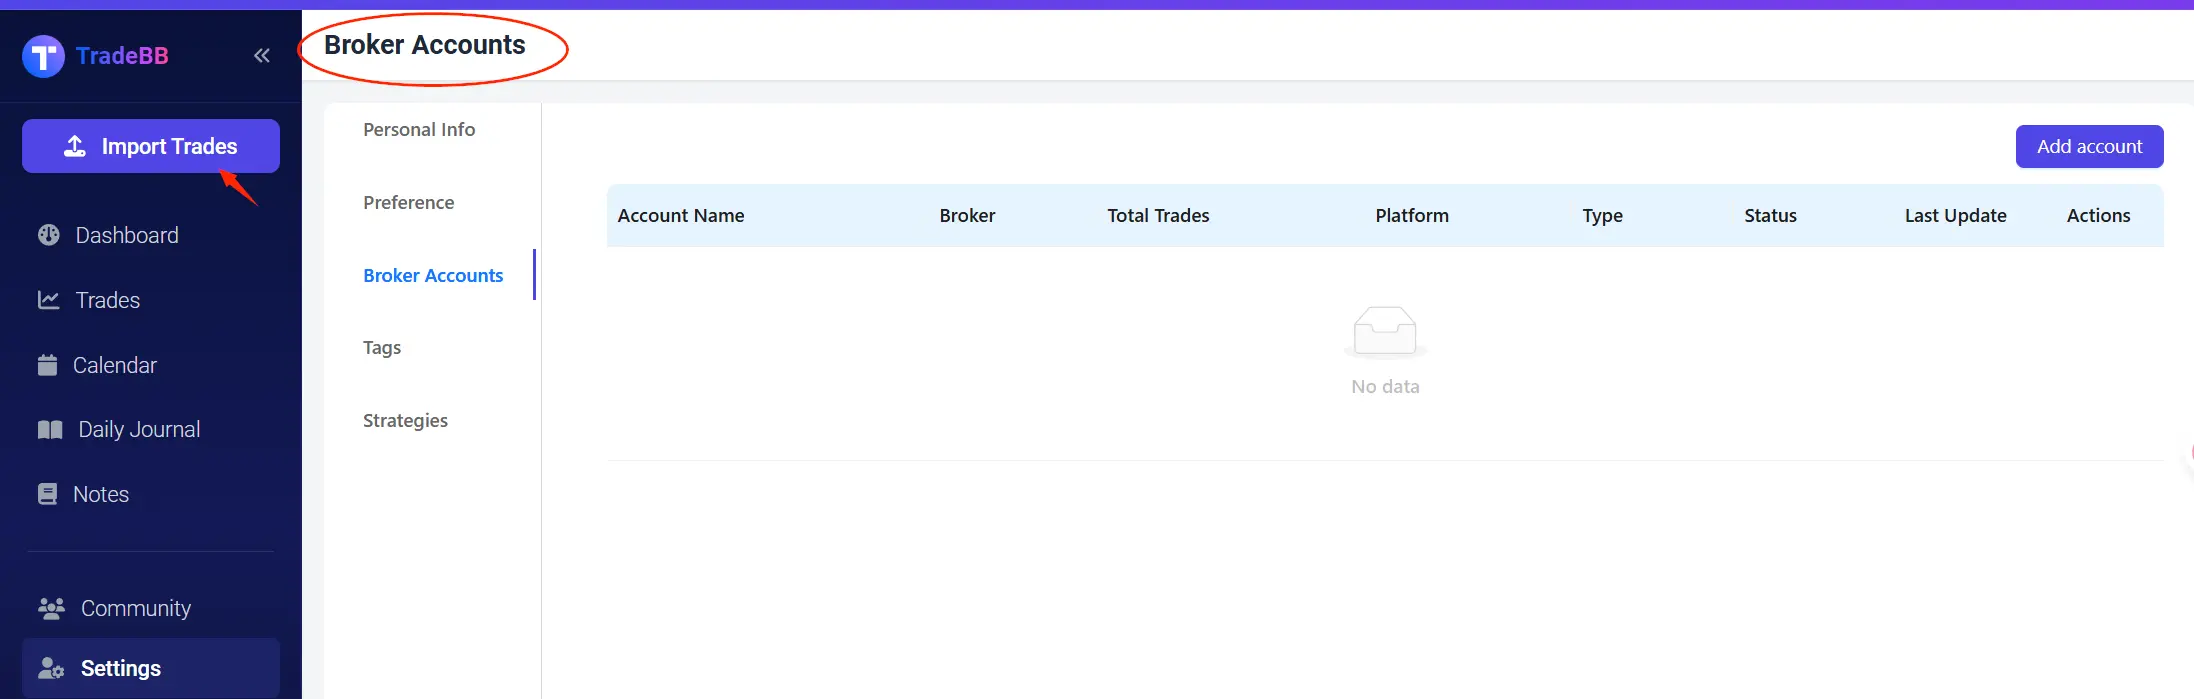Click the Calendar icon in sidebar
The height and width of the screenshot is (699, 2194).
pyautogui.click(x=47, y=365)
